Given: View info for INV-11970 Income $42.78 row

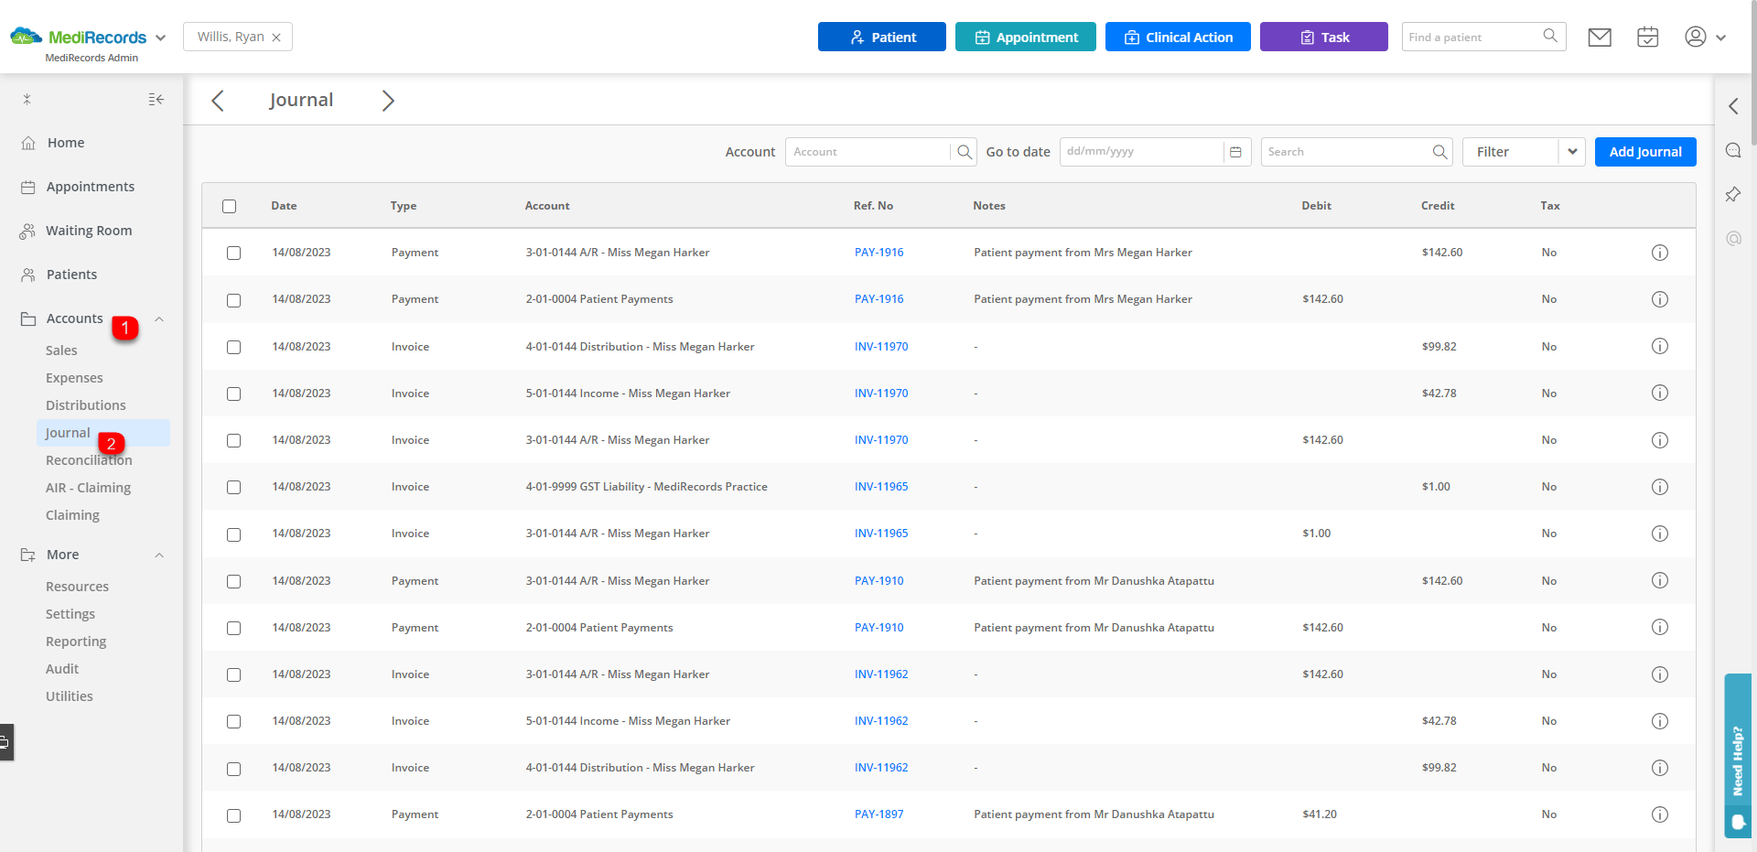Looking at the screenshot, I should 1660,393.
